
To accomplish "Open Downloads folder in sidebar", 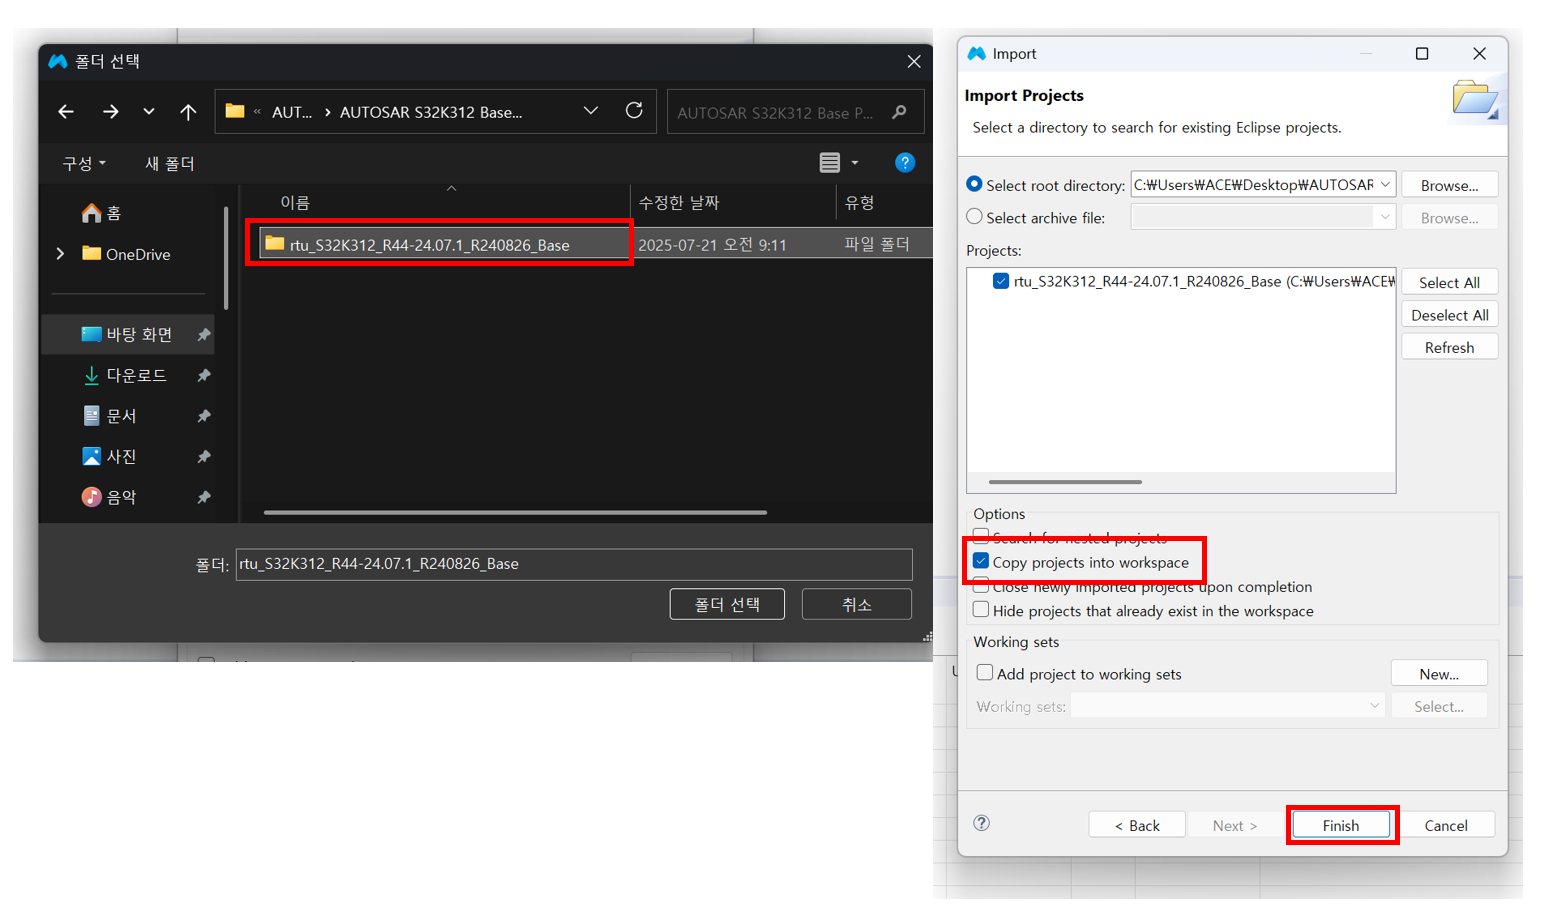I will (x=136, y=375).
